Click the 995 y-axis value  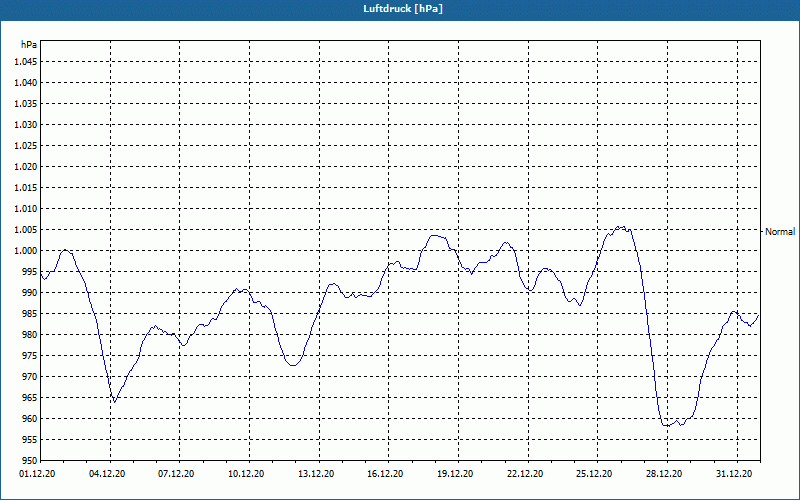[30, 271]
